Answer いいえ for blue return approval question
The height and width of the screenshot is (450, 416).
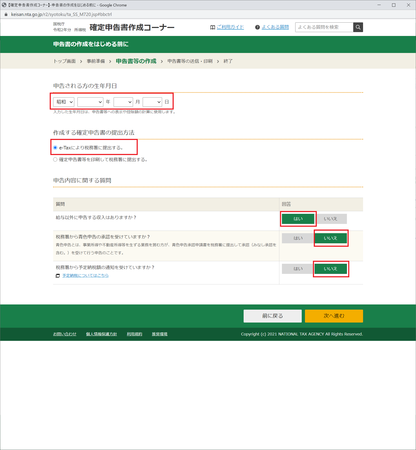click(330, 238)
